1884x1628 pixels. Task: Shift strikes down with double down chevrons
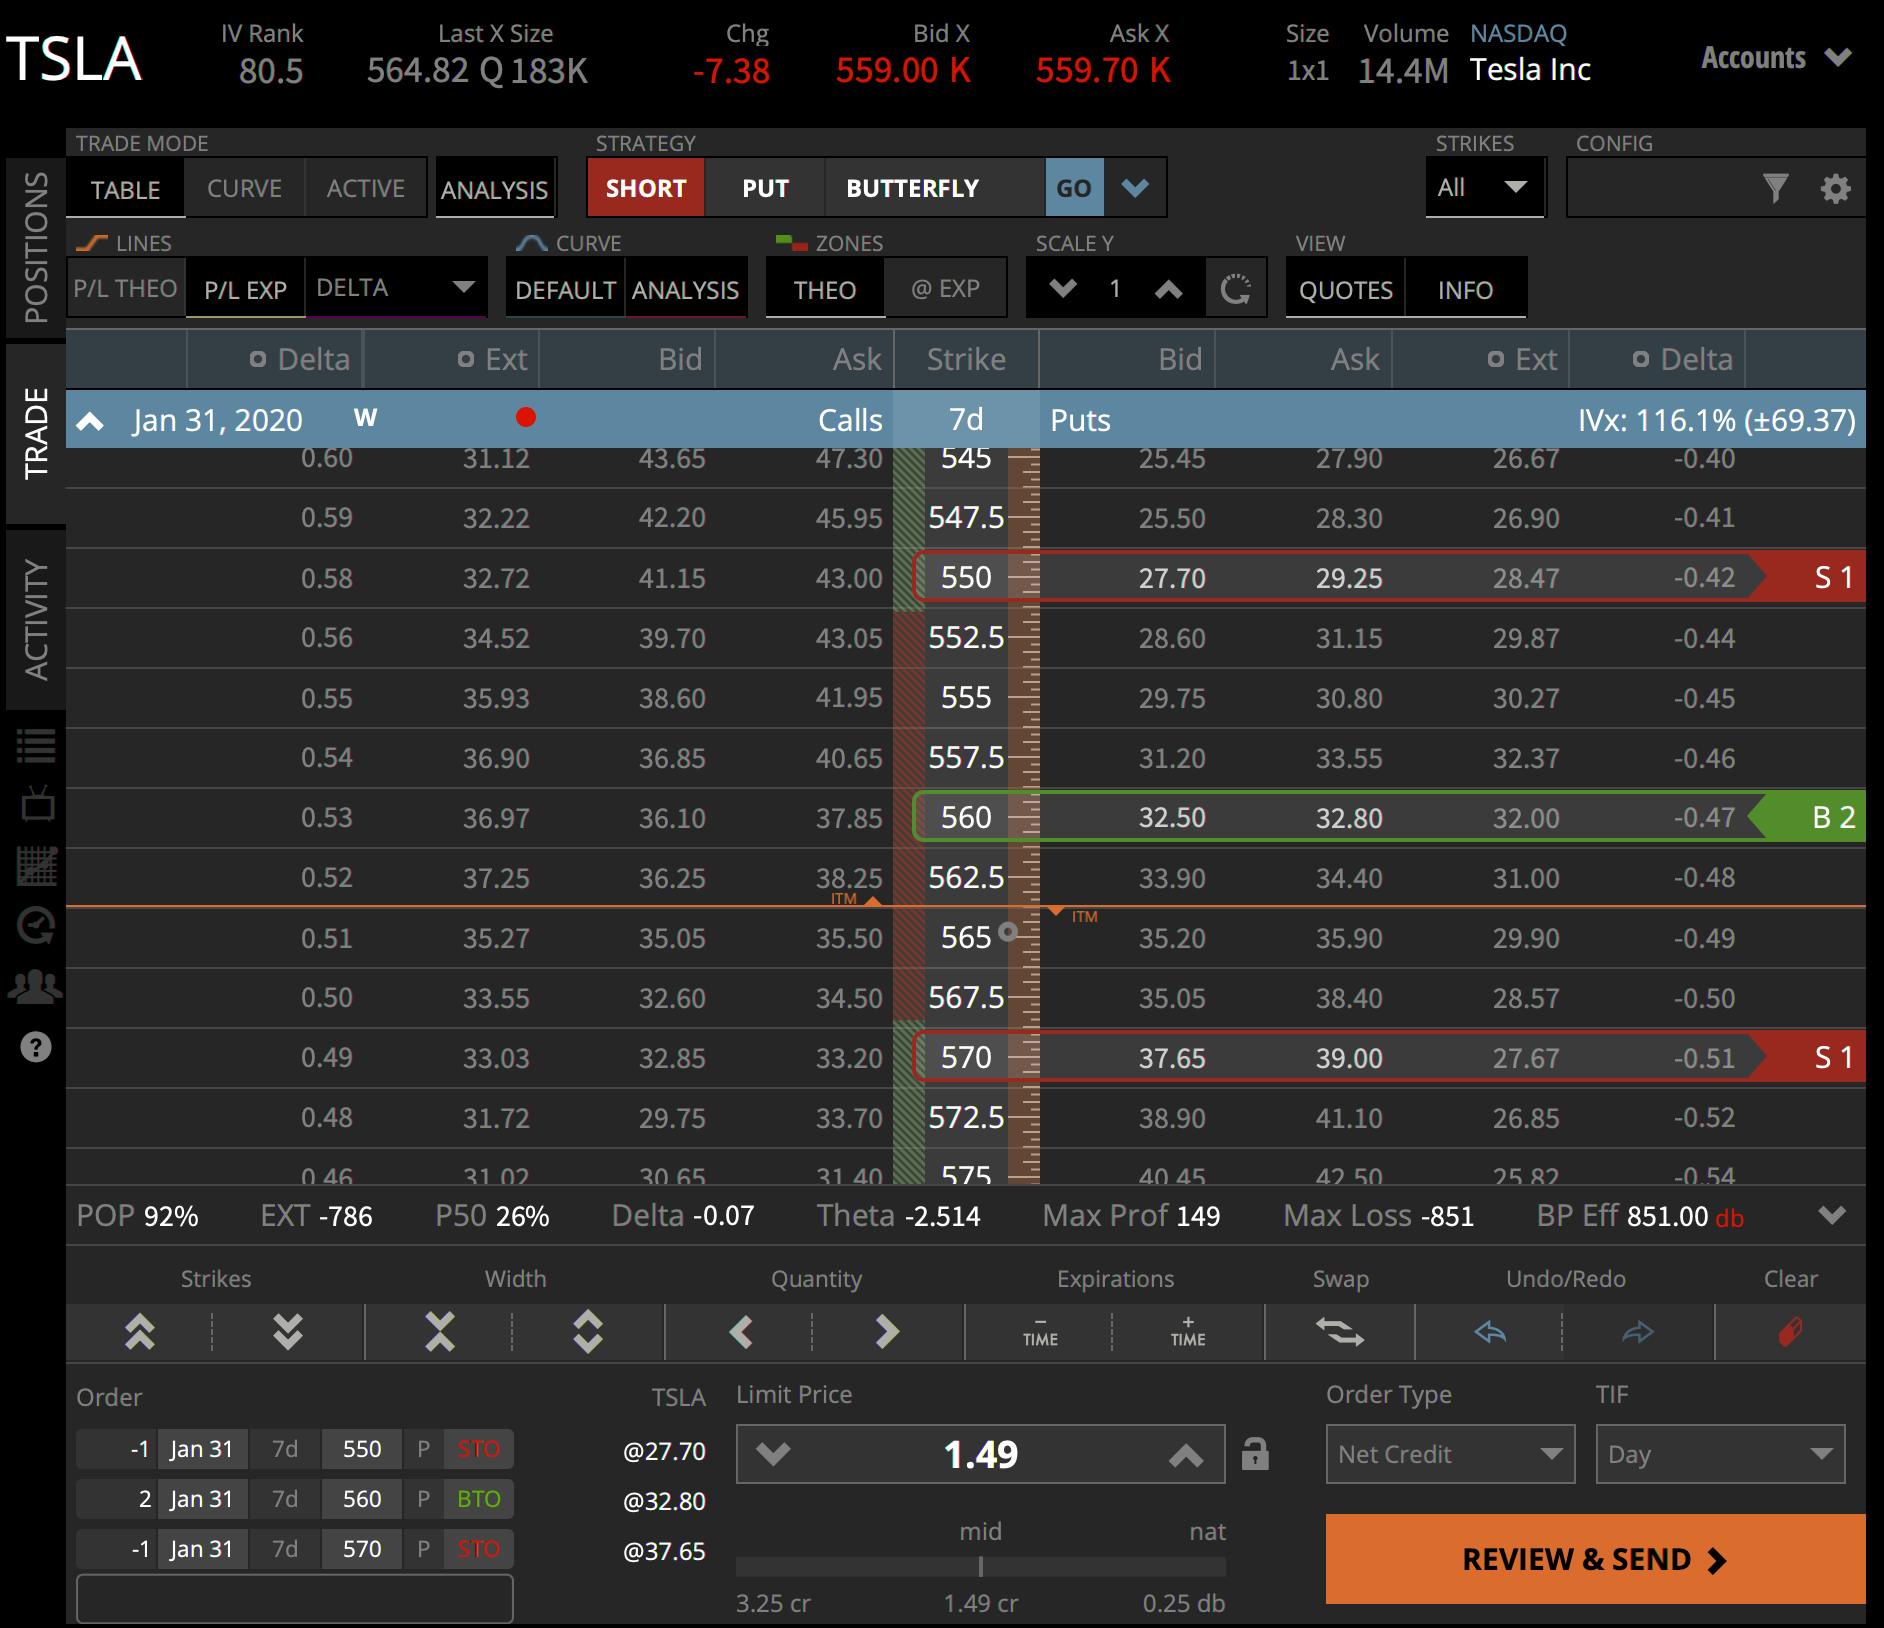(x=288, y=1332)
